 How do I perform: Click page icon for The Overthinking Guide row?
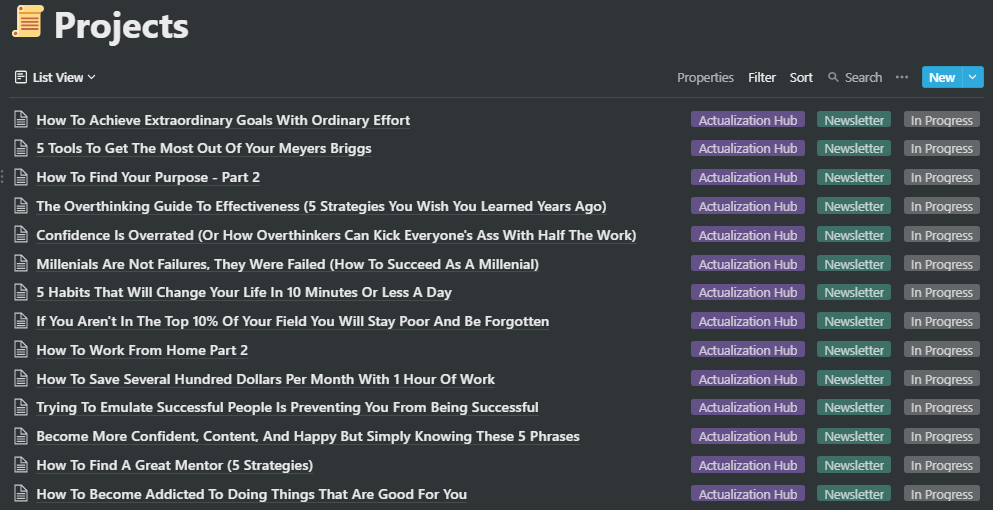[x=22, y=205]
